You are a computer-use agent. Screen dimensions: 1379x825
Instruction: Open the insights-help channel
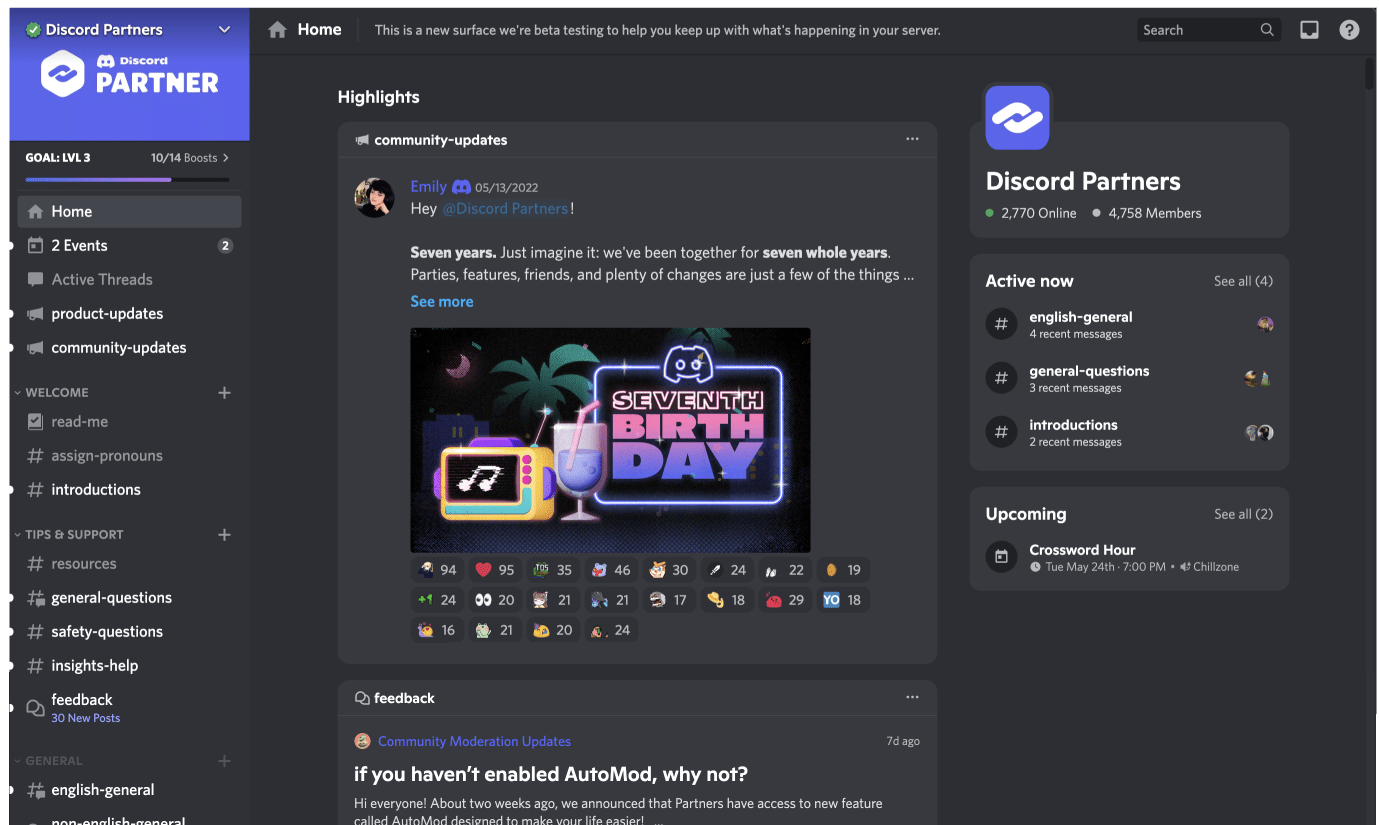129,666
